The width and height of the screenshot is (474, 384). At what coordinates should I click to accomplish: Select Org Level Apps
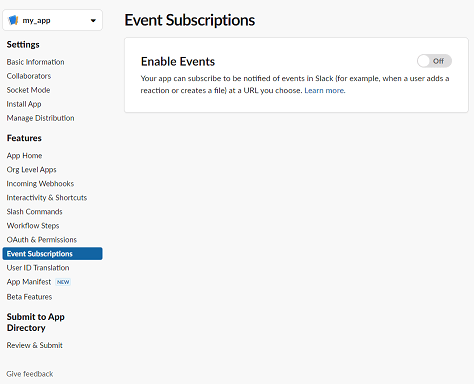point(31,170)
